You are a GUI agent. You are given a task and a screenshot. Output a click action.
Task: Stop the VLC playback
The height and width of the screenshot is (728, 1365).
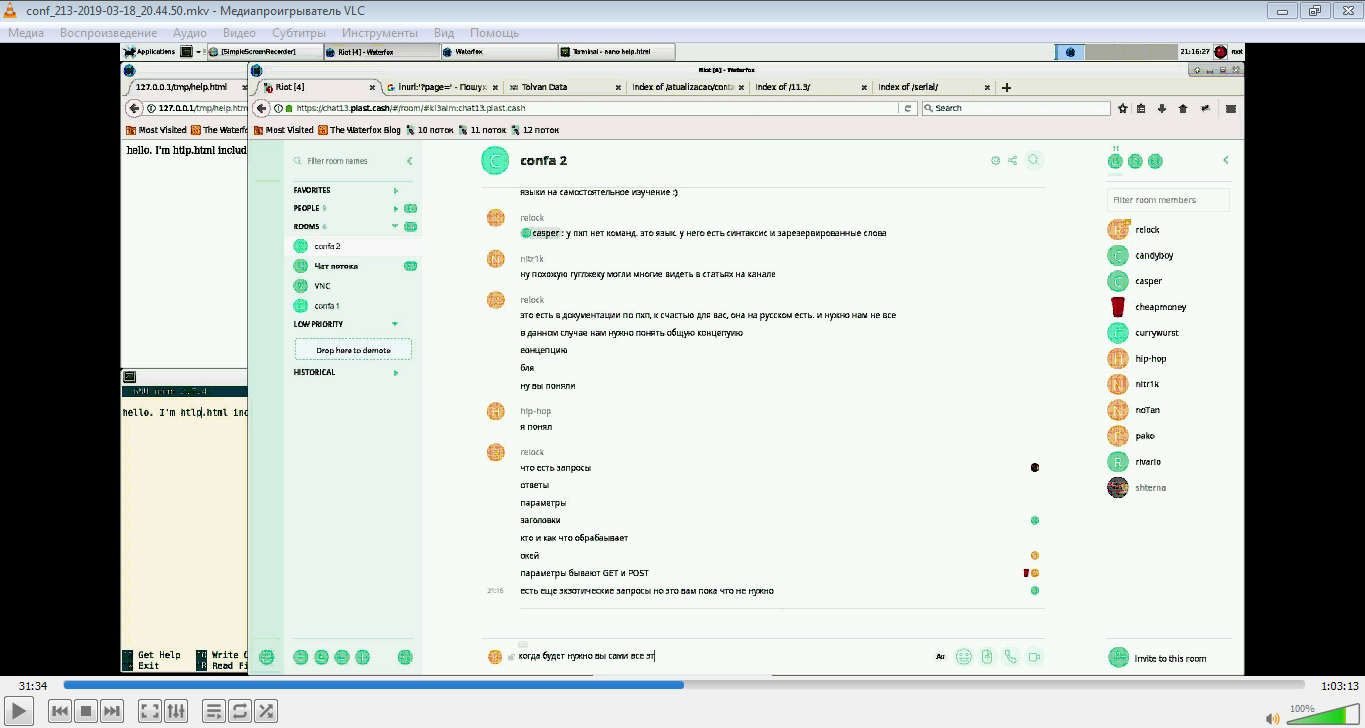[x=86, y=711]
